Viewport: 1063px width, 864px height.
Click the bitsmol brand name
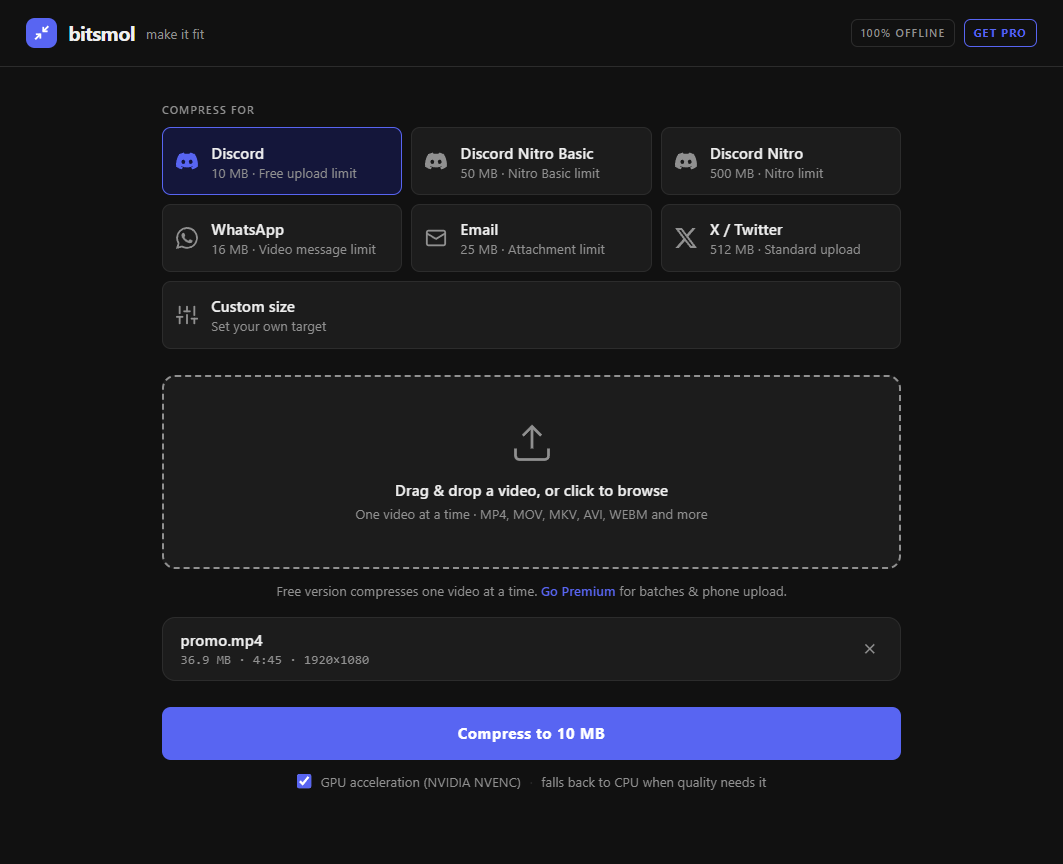[102, 34]
